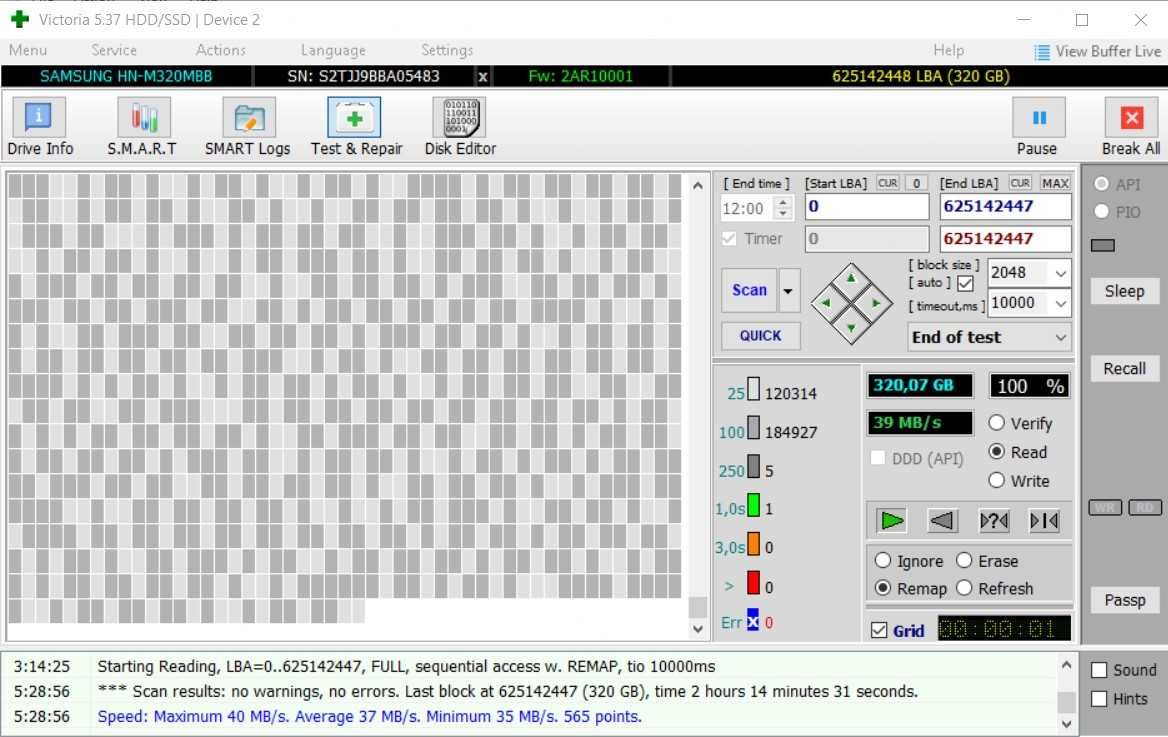Select the Erase radio option
Image resolution: width=1168 pixels, height=737 pixels.
click(x=964, y=560)
